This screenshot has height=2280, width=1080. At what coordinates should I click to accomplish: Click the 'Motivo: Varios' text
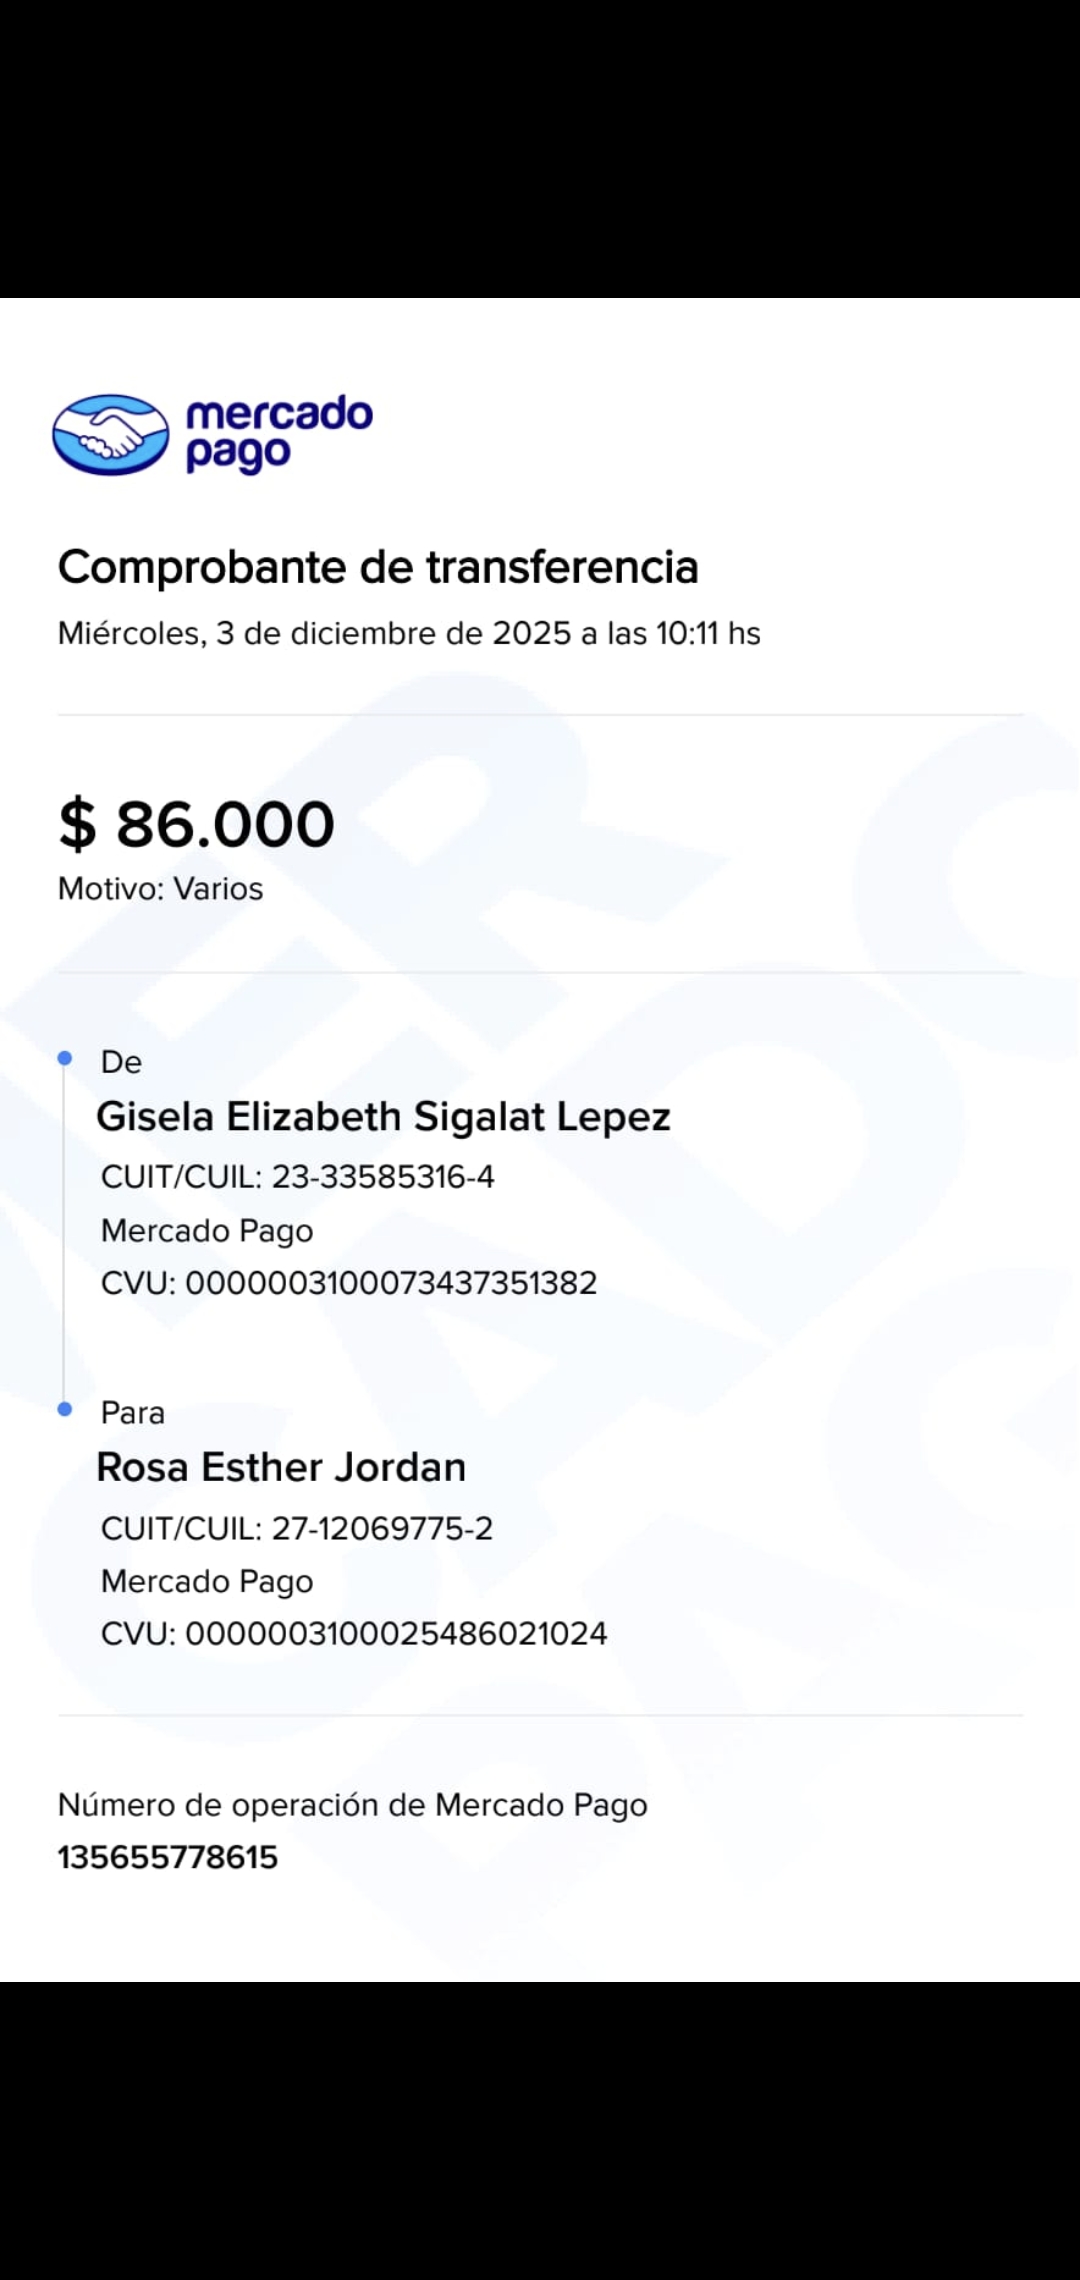pos(160,889)
